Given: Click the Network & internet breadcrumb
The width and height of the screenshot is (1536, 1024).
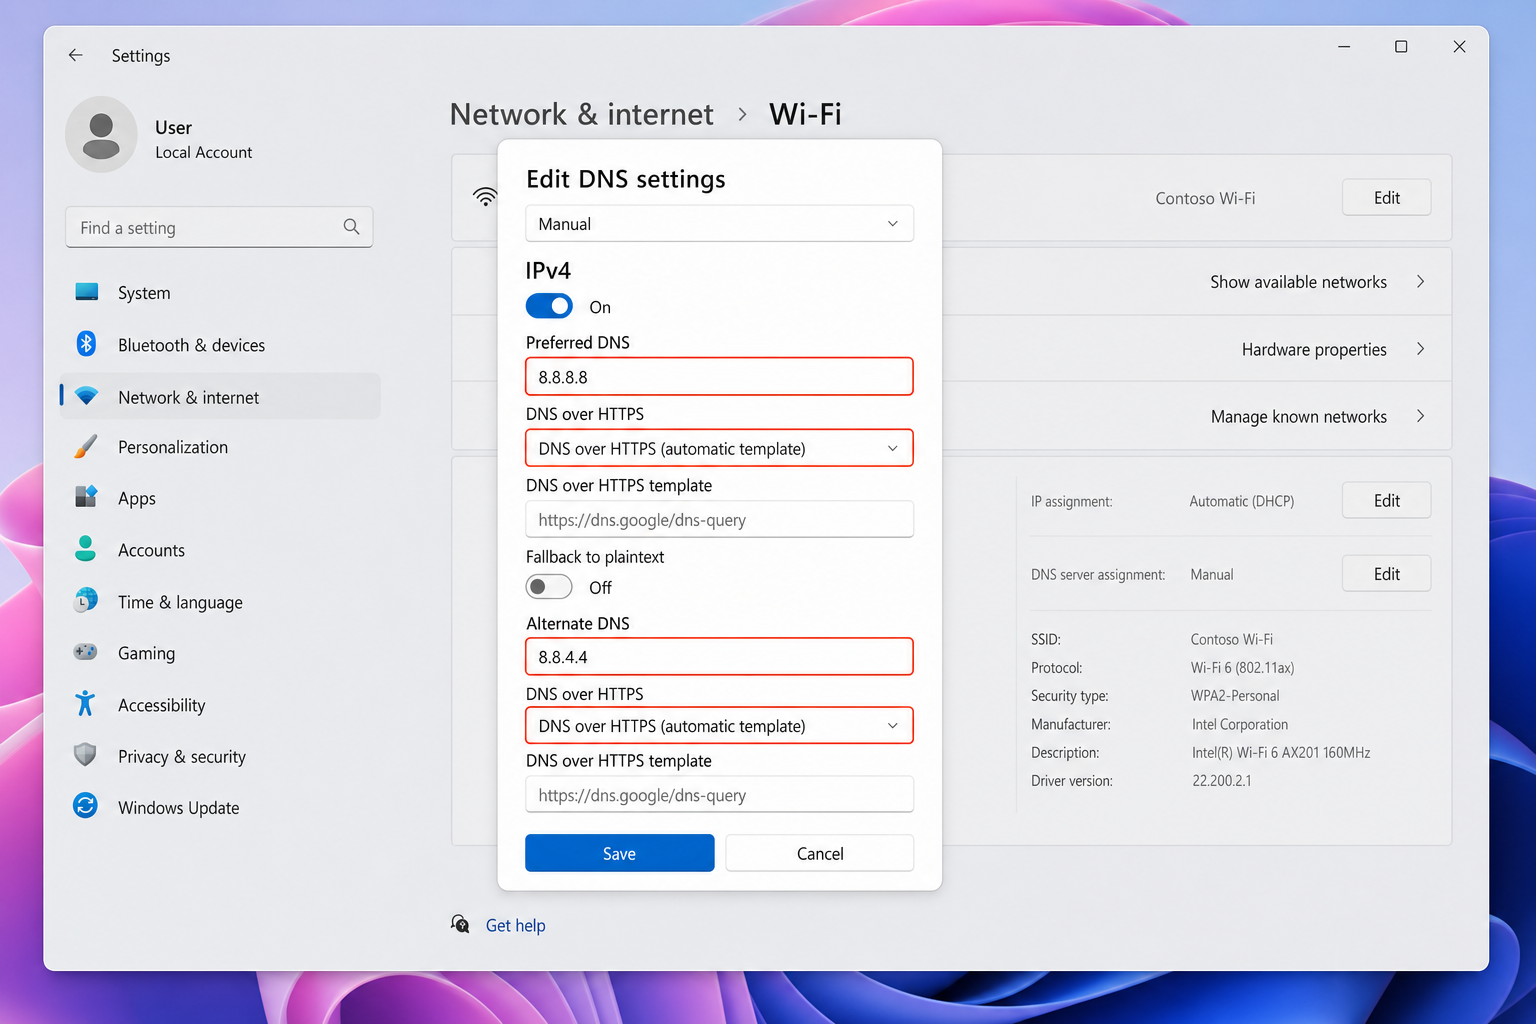Looking at the screenshot, I should coord(581,114).
